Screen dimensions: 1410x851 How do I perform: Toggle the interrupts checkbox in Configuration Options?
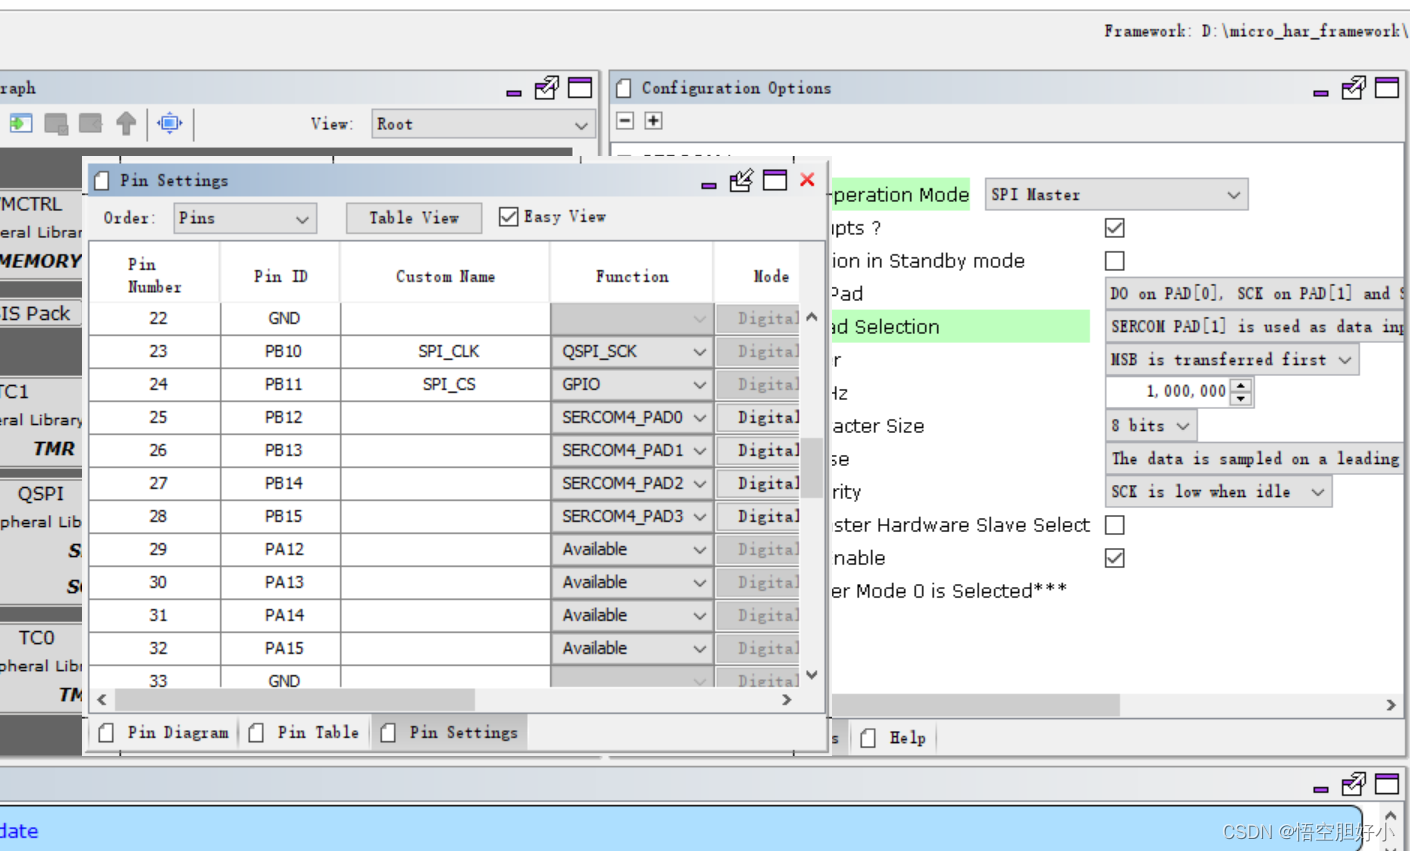pyautogui.click(x=1115, y=228)
